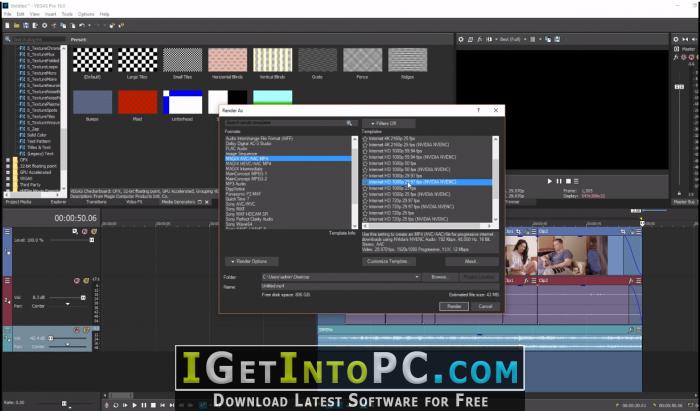
Task: Switch to the Transitions tab
Action: click(x=96, y=202)
